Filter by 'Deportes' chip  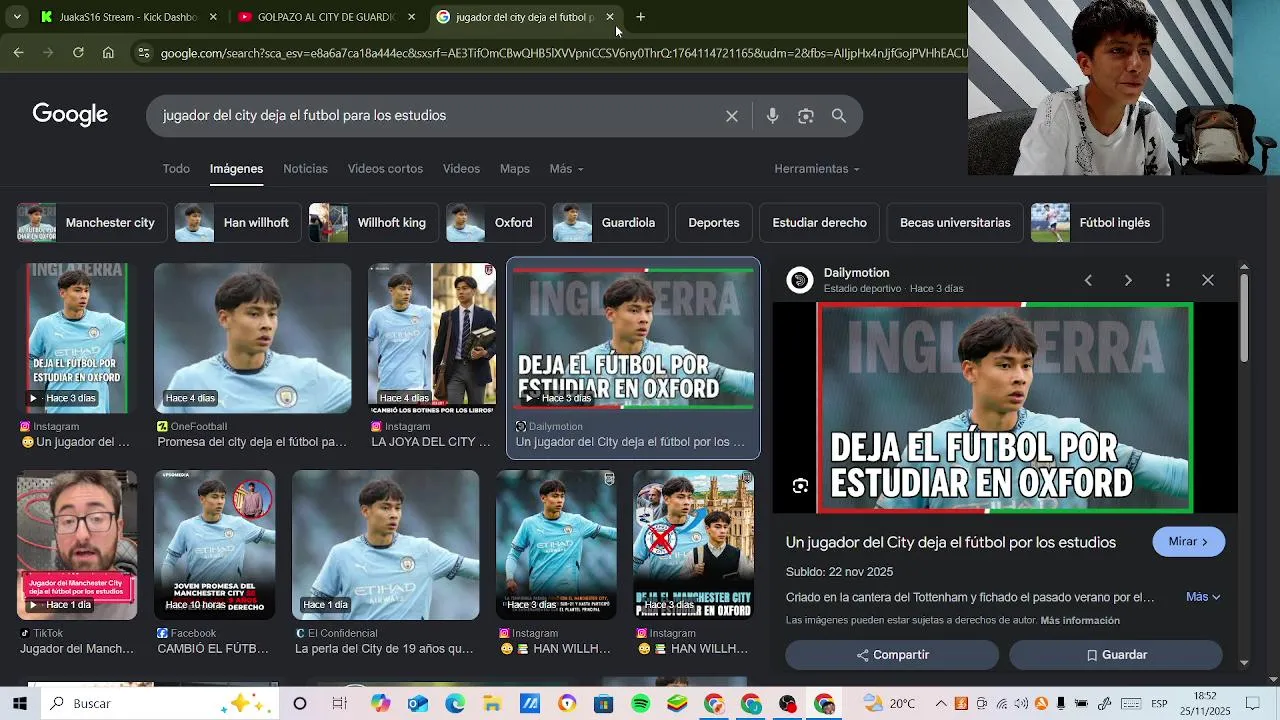click(x=714, y=223)
